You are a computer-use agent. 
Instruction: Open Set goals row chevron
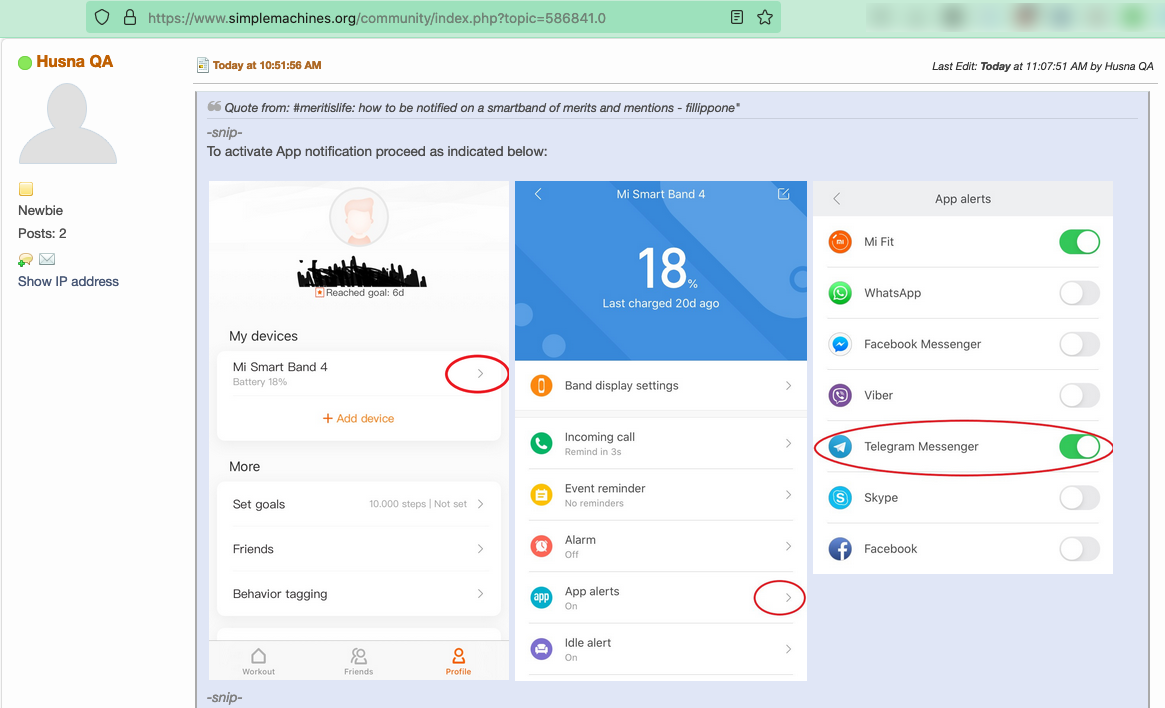pyautogui.click(x=481, y=504)
